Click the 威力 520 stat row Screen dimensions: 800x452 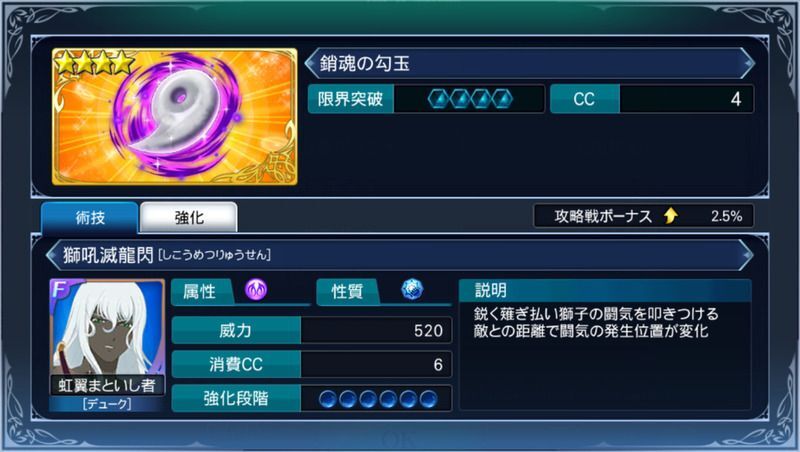tap(312, 331)
